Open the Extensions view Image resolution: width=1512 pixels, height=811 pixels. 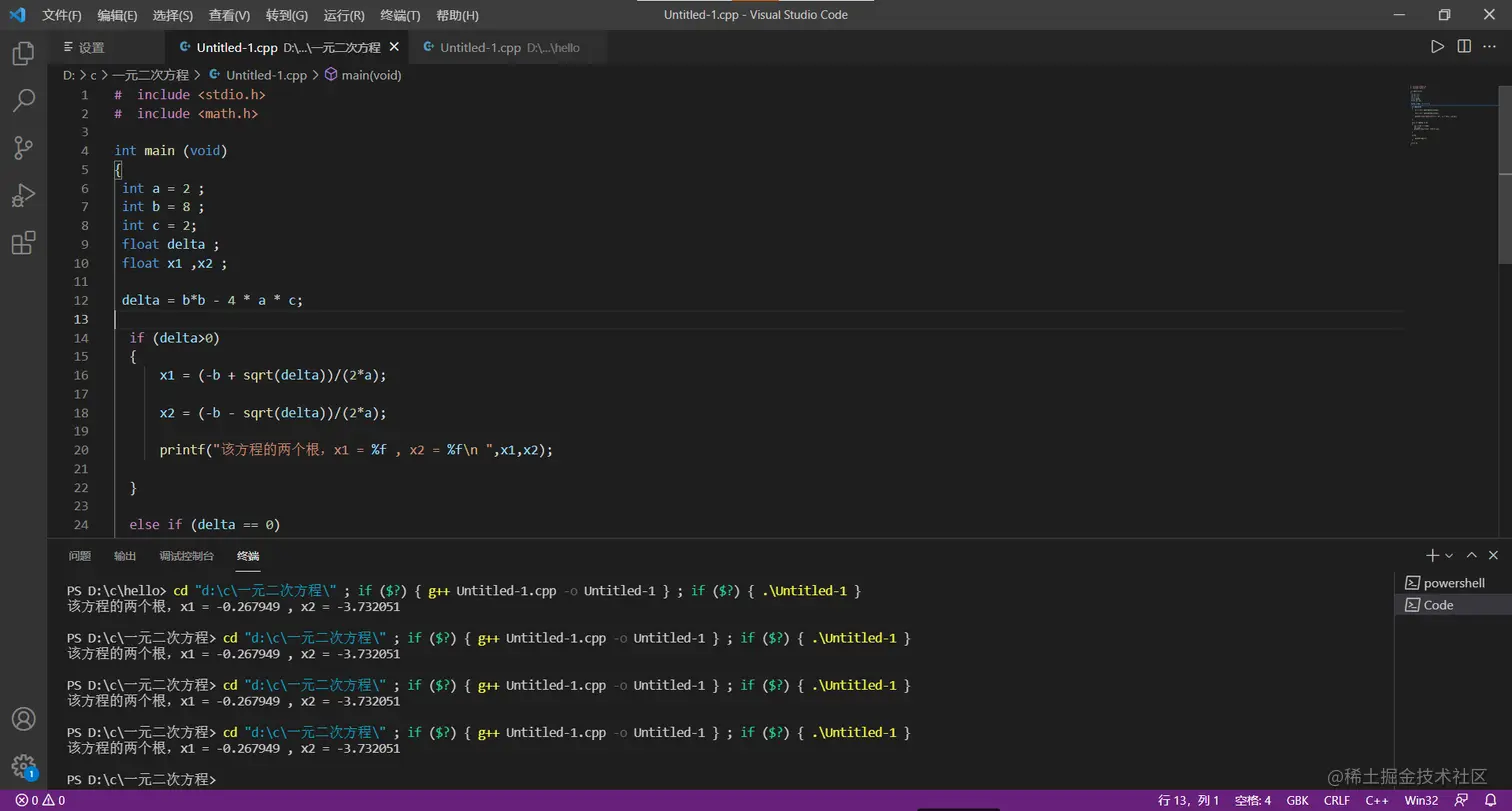click(23, 243)
